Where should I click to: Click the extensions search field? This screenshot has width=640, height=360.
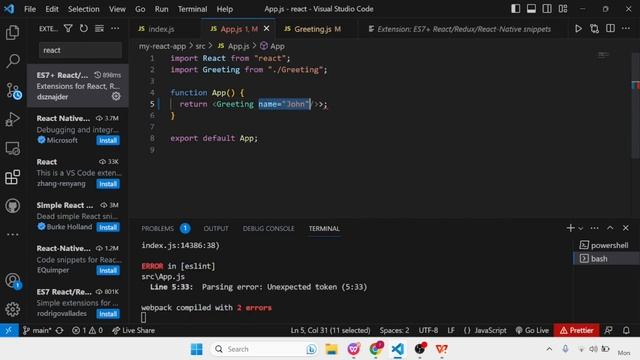click(80, 50)
